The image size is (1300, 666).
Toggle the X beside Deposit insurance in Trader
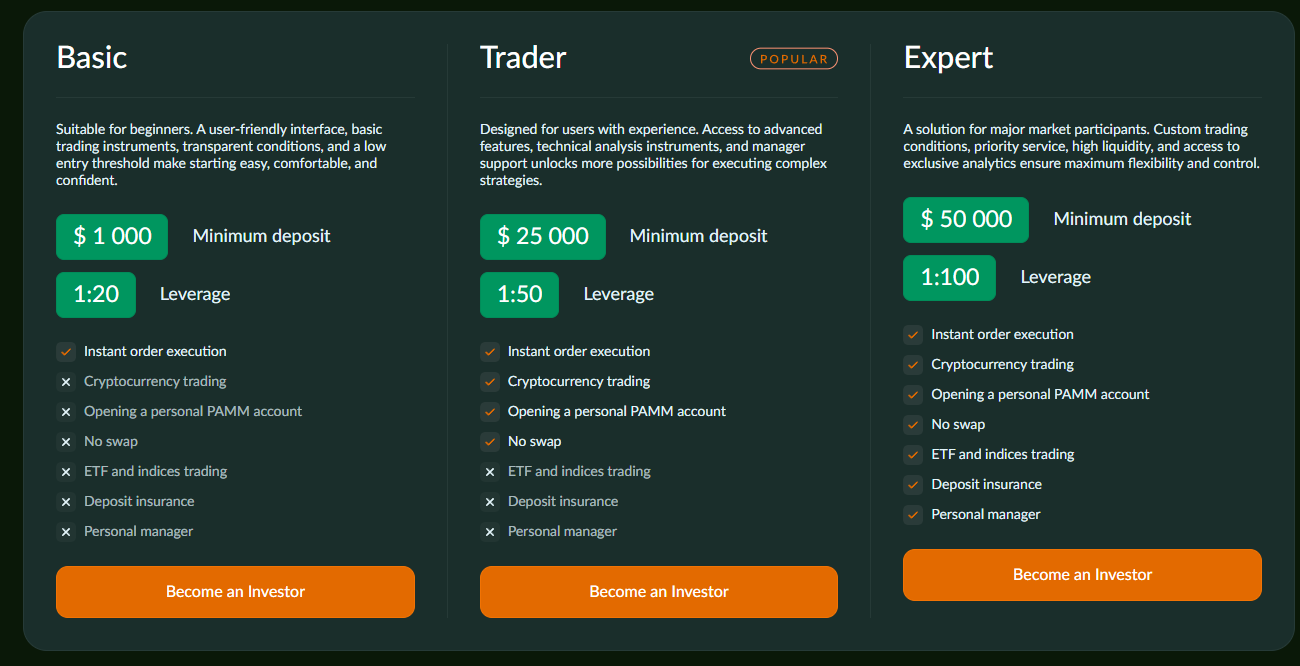click(490, 501)
